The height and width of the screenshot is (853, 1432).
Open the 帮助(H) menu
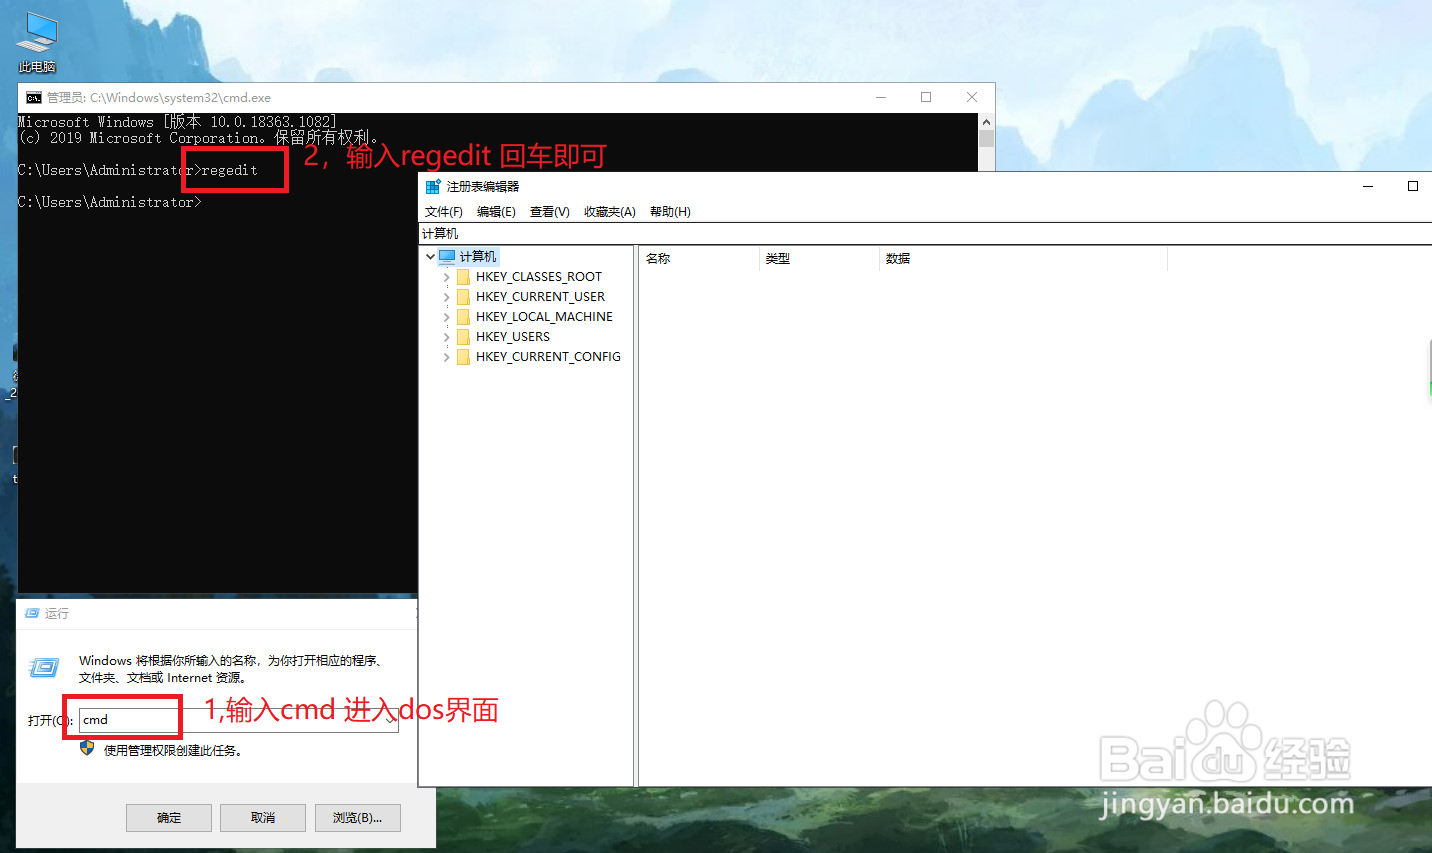[670, 212]
